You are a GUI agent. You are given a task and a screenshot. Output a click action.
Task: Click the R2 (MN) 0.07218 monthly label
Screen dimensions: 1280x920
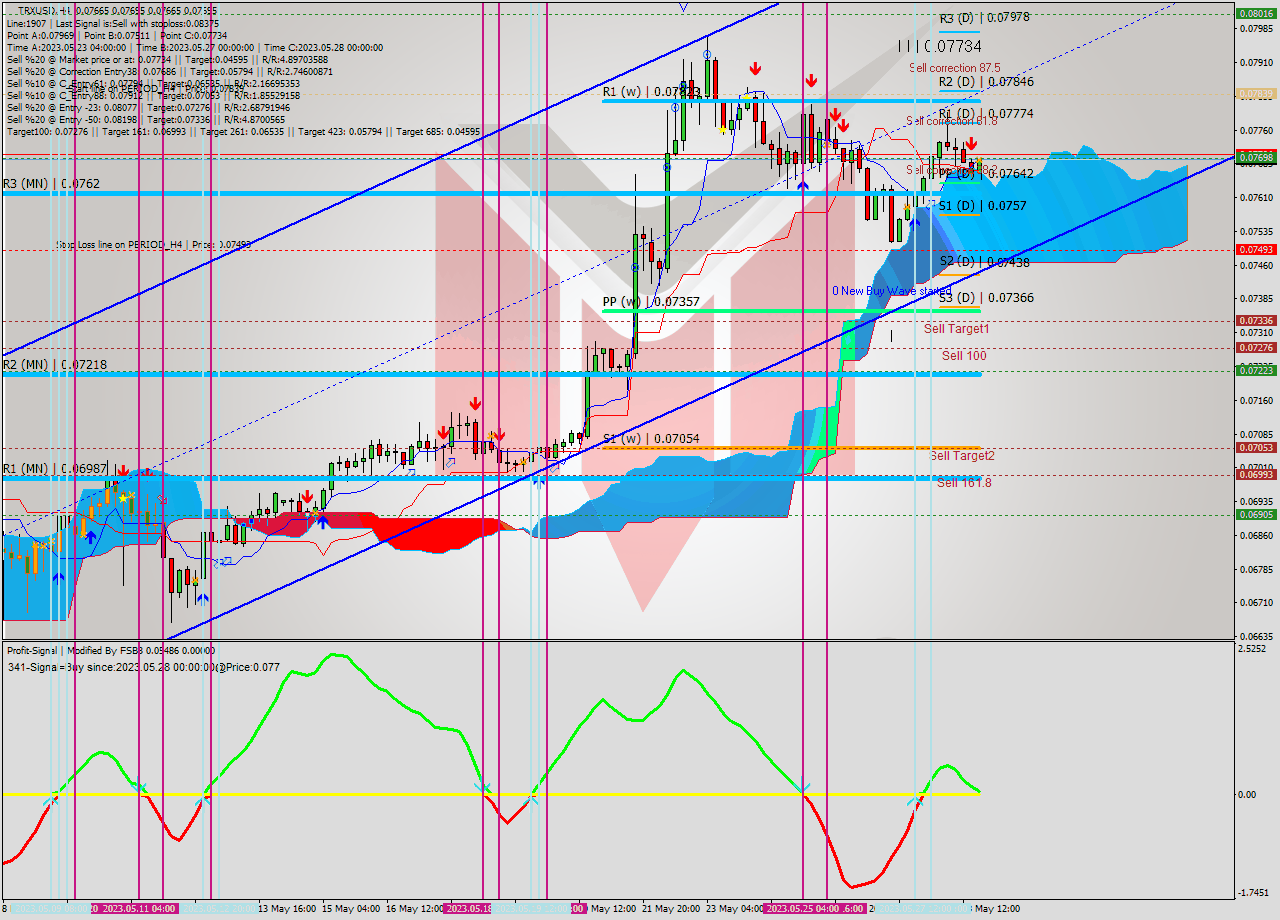tap(54, 365)
